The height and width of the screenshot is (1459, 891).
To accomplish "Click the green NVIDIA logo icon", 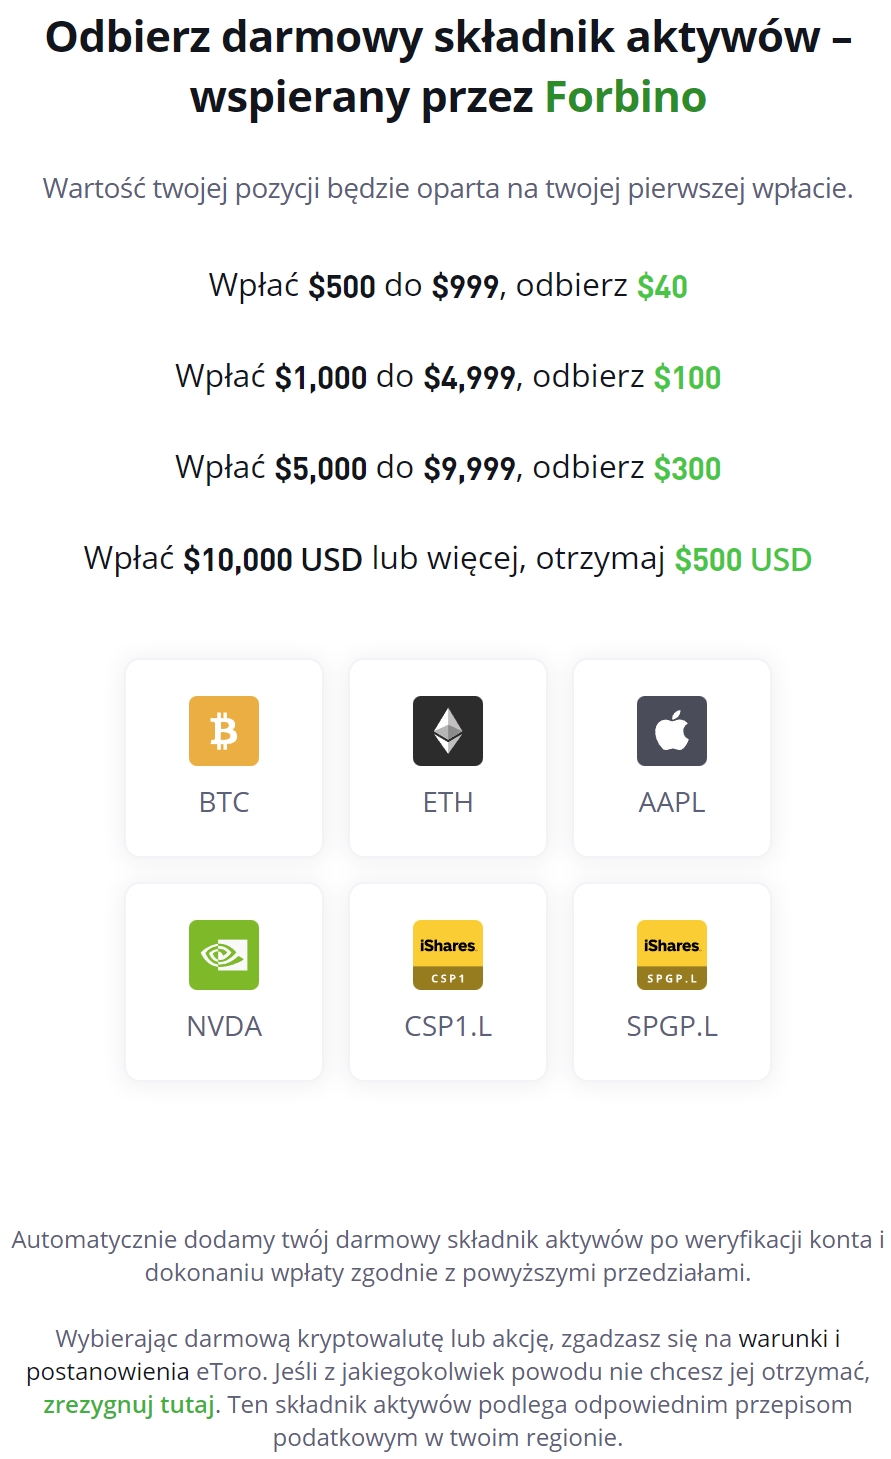I will pos(224,955).
